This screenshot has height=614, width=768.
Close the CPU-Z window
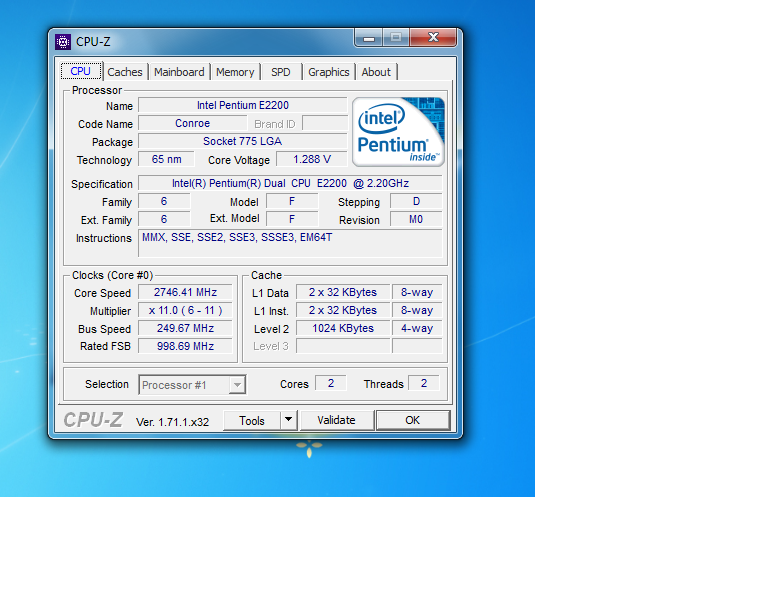click(433, 38)
